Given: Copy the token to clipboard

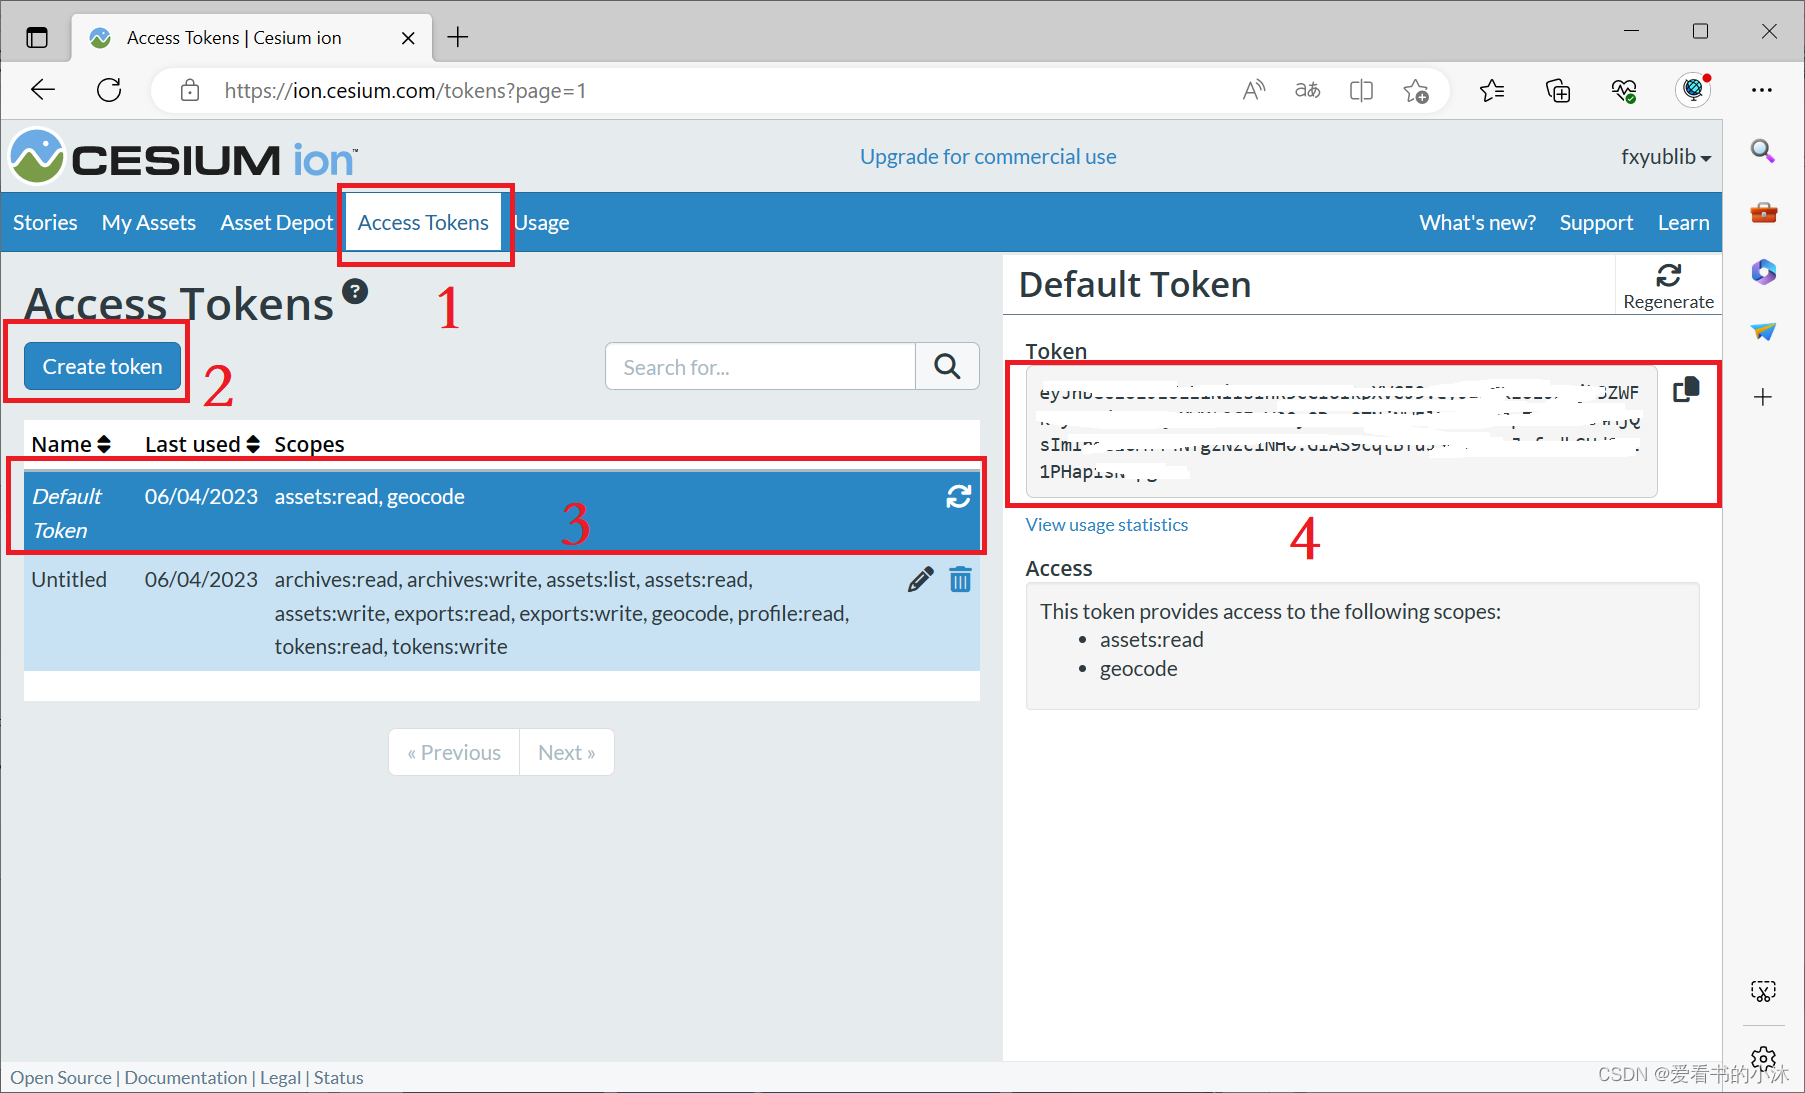Looking at the screenshot, I should click(x=1686, y=390).
